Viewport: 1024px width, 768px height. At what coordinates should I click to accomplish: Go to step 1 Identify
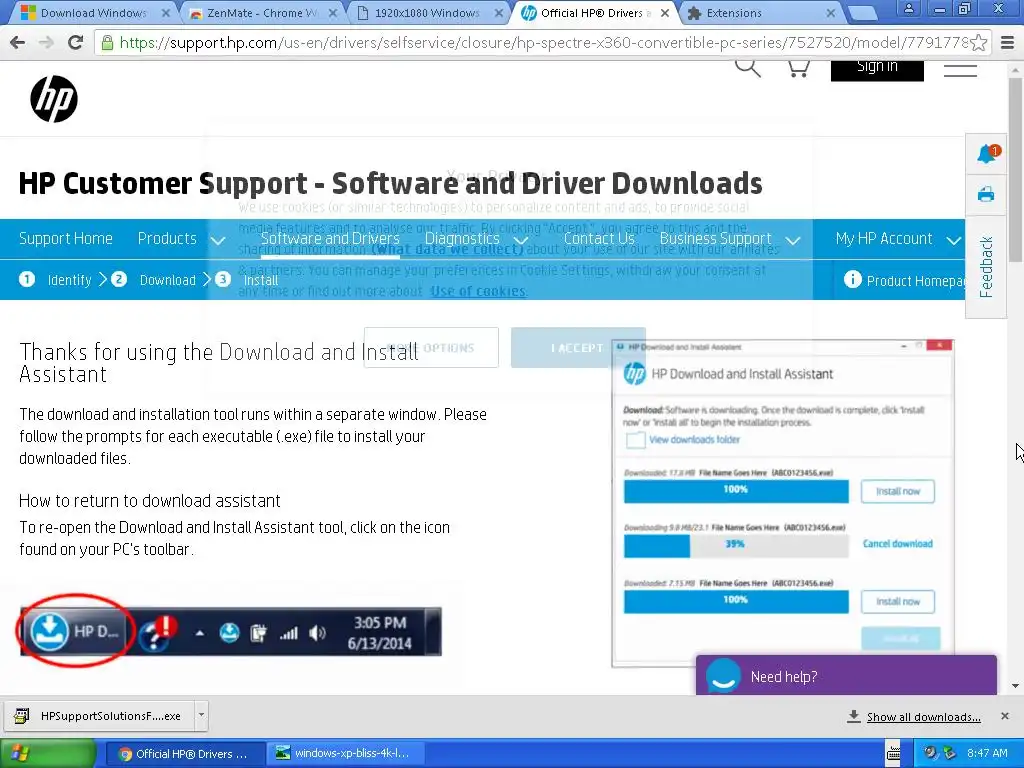tap(56, 280)
